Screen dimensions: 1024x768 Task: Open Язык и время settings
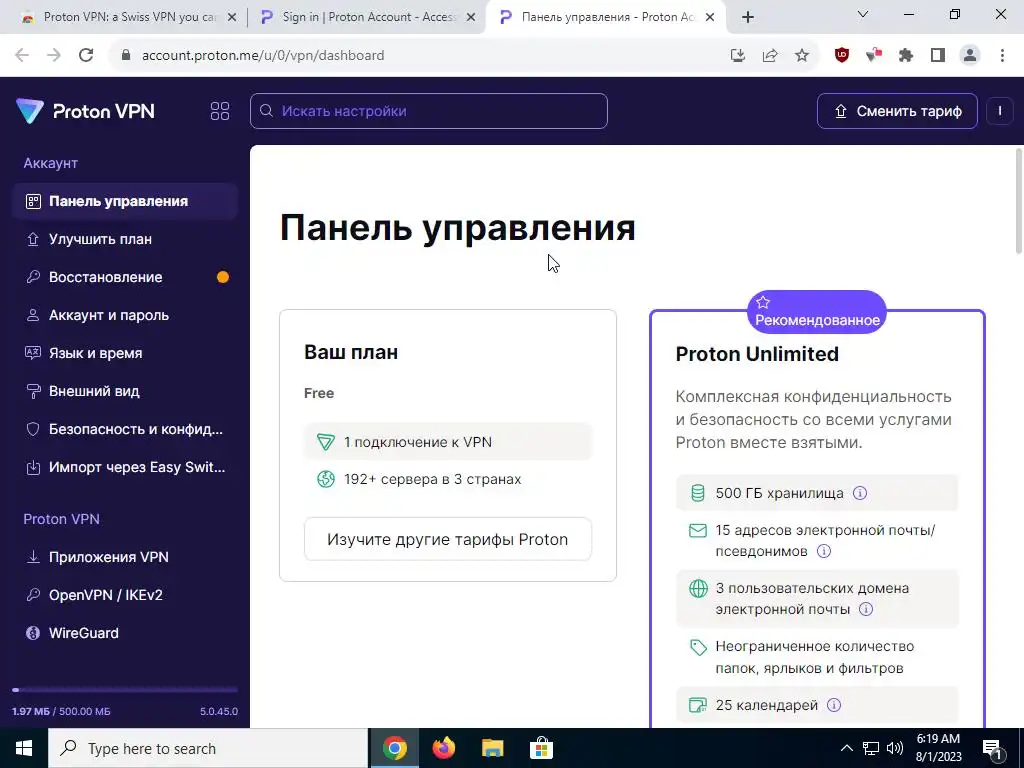point(125,353)
